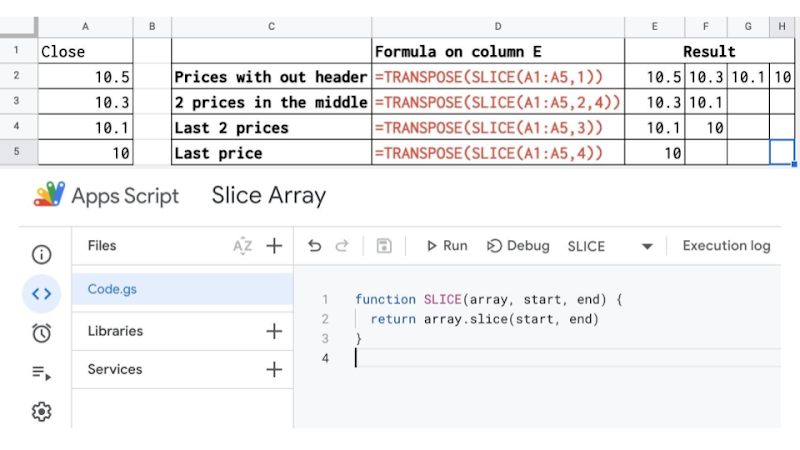The width and height of the screenshot is (800, 450).
Task: Click the redo arrow in editor toolbar
Action: [x=342, y=246]
